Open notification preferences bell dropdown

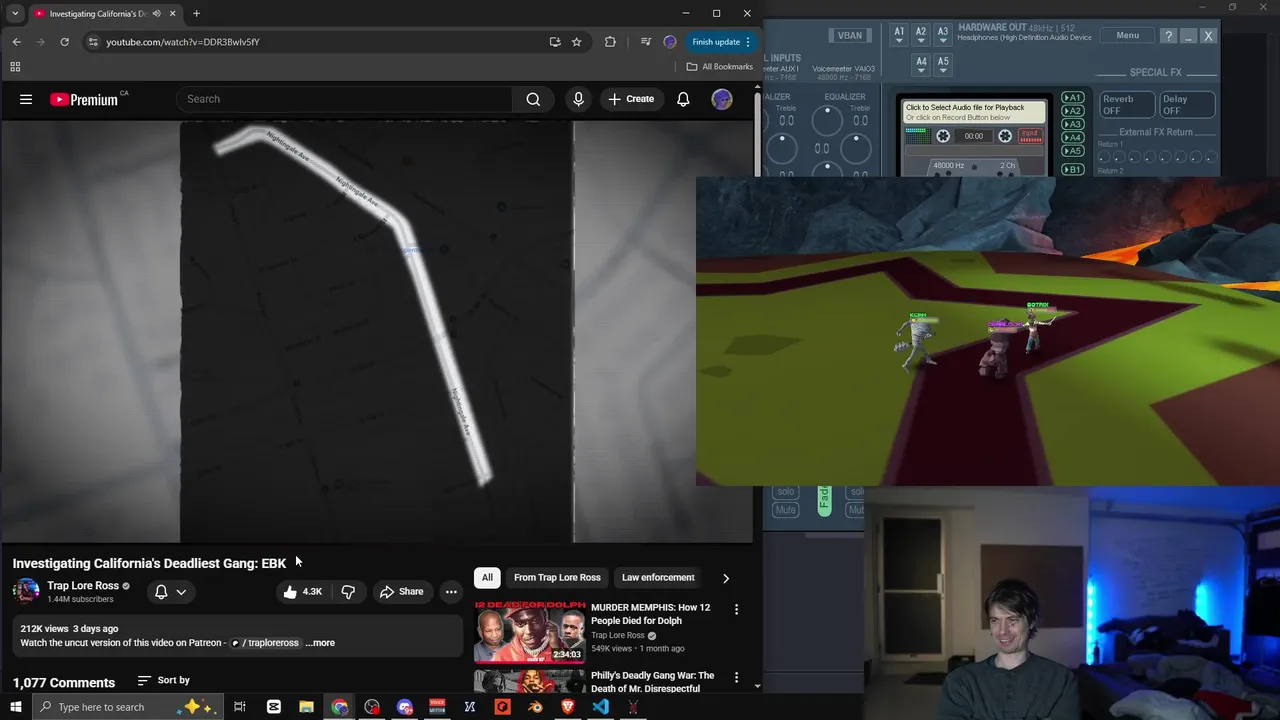click(170, 592)
